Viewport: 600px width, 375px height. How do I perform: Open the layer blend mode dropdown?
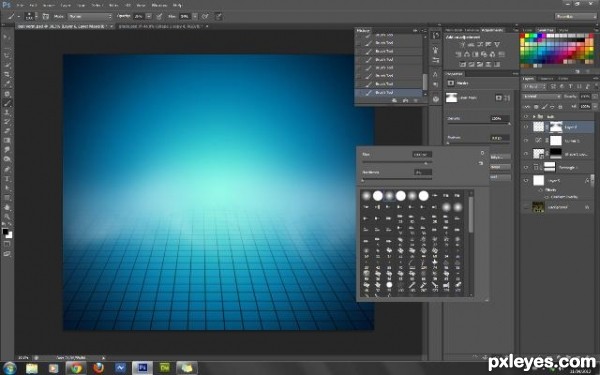[542, 96]
